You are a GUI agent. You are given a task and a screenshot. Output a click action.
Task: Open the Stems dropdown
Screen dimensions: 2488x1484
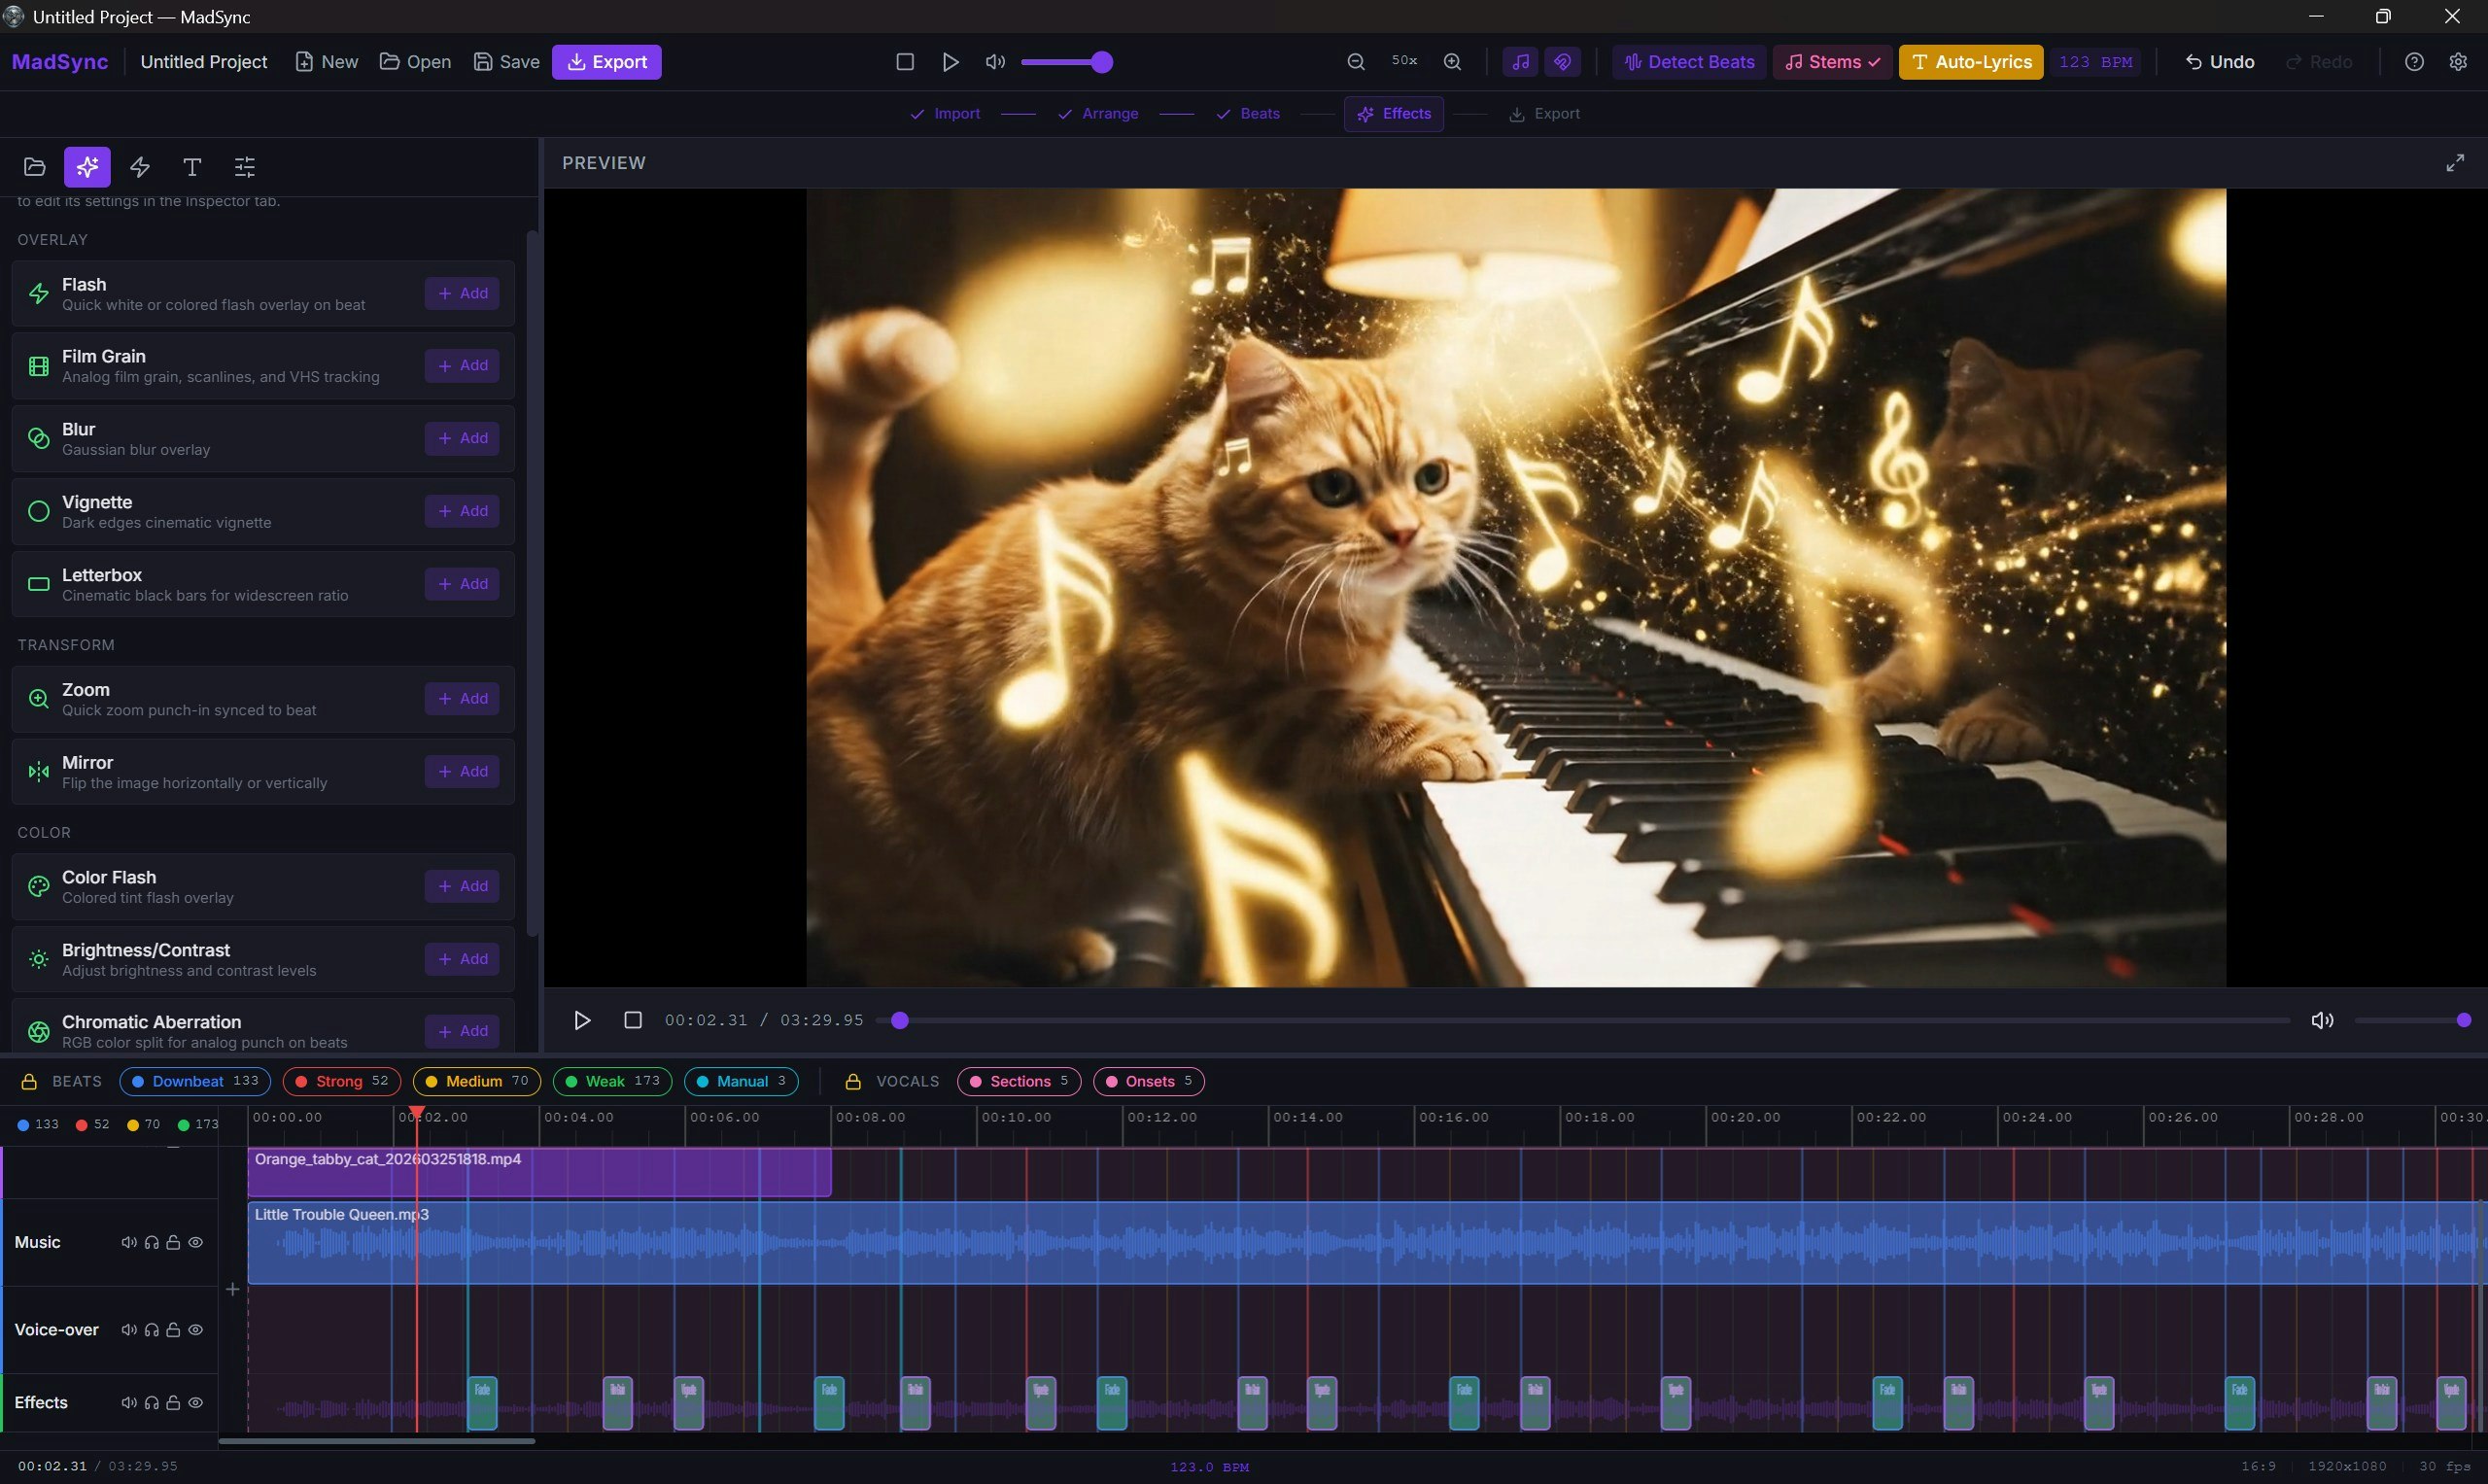pos(1831,61)
